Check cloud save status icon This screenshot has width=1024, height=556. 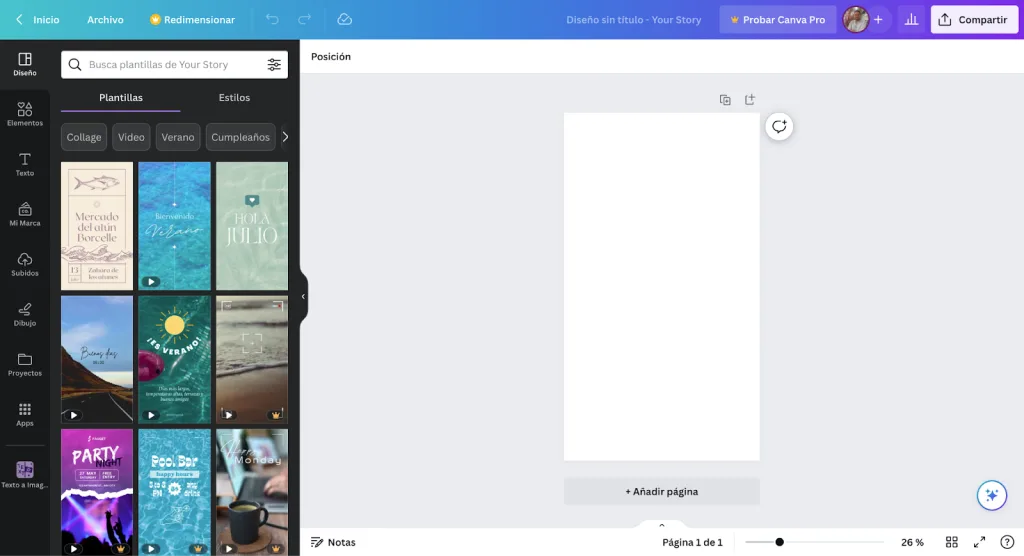pyautogui.click(x=344, y=20)
